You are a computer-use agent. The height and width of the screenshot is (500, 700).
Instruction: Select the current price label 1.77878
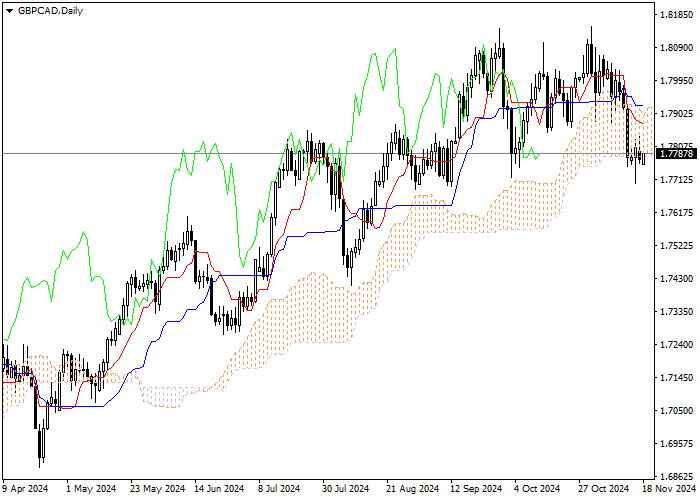point(677,154)
